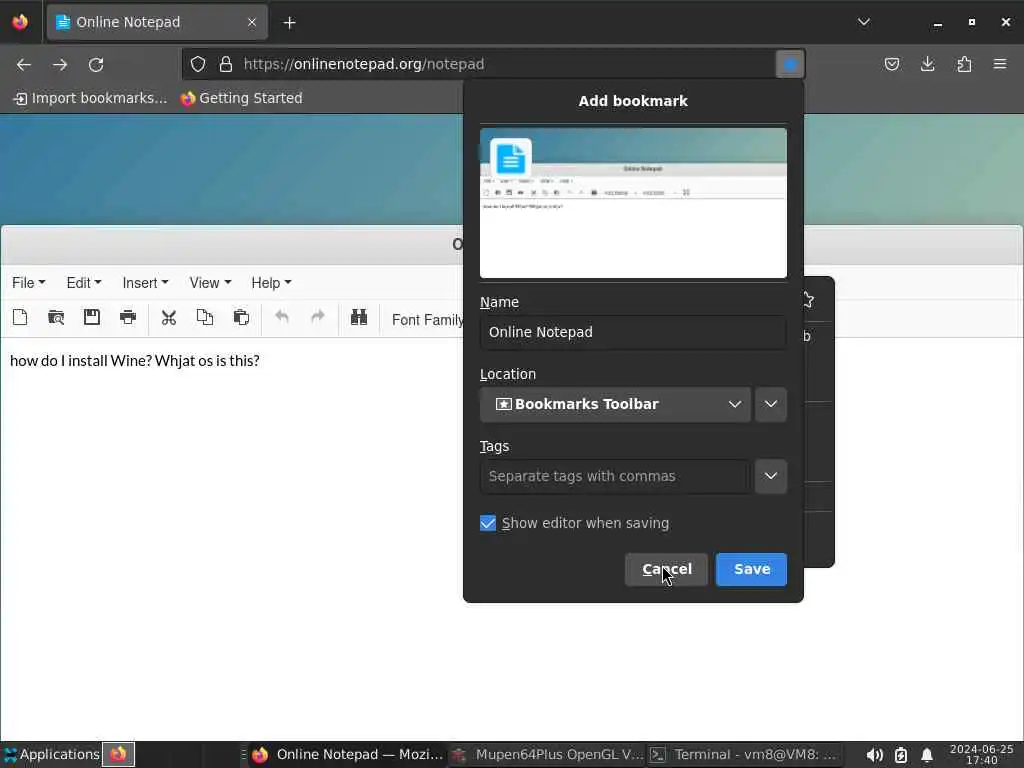The image size is (1024, 768).
Task: Select the Online Notepad browser tab
Action: [x=157, y=22]
